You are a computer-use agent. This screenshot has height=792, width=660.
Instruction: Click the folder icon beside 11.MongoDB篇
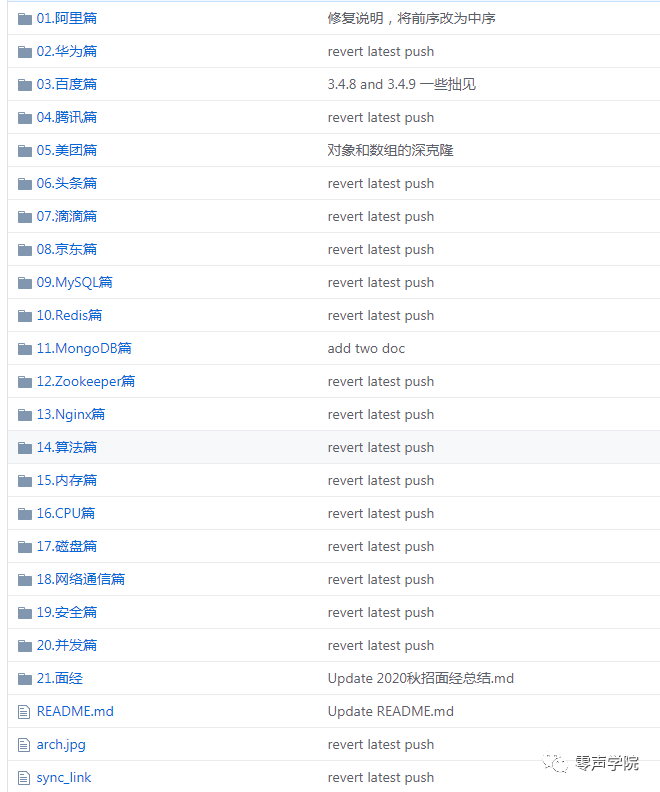pyautogui.click(x=25, y=349)
